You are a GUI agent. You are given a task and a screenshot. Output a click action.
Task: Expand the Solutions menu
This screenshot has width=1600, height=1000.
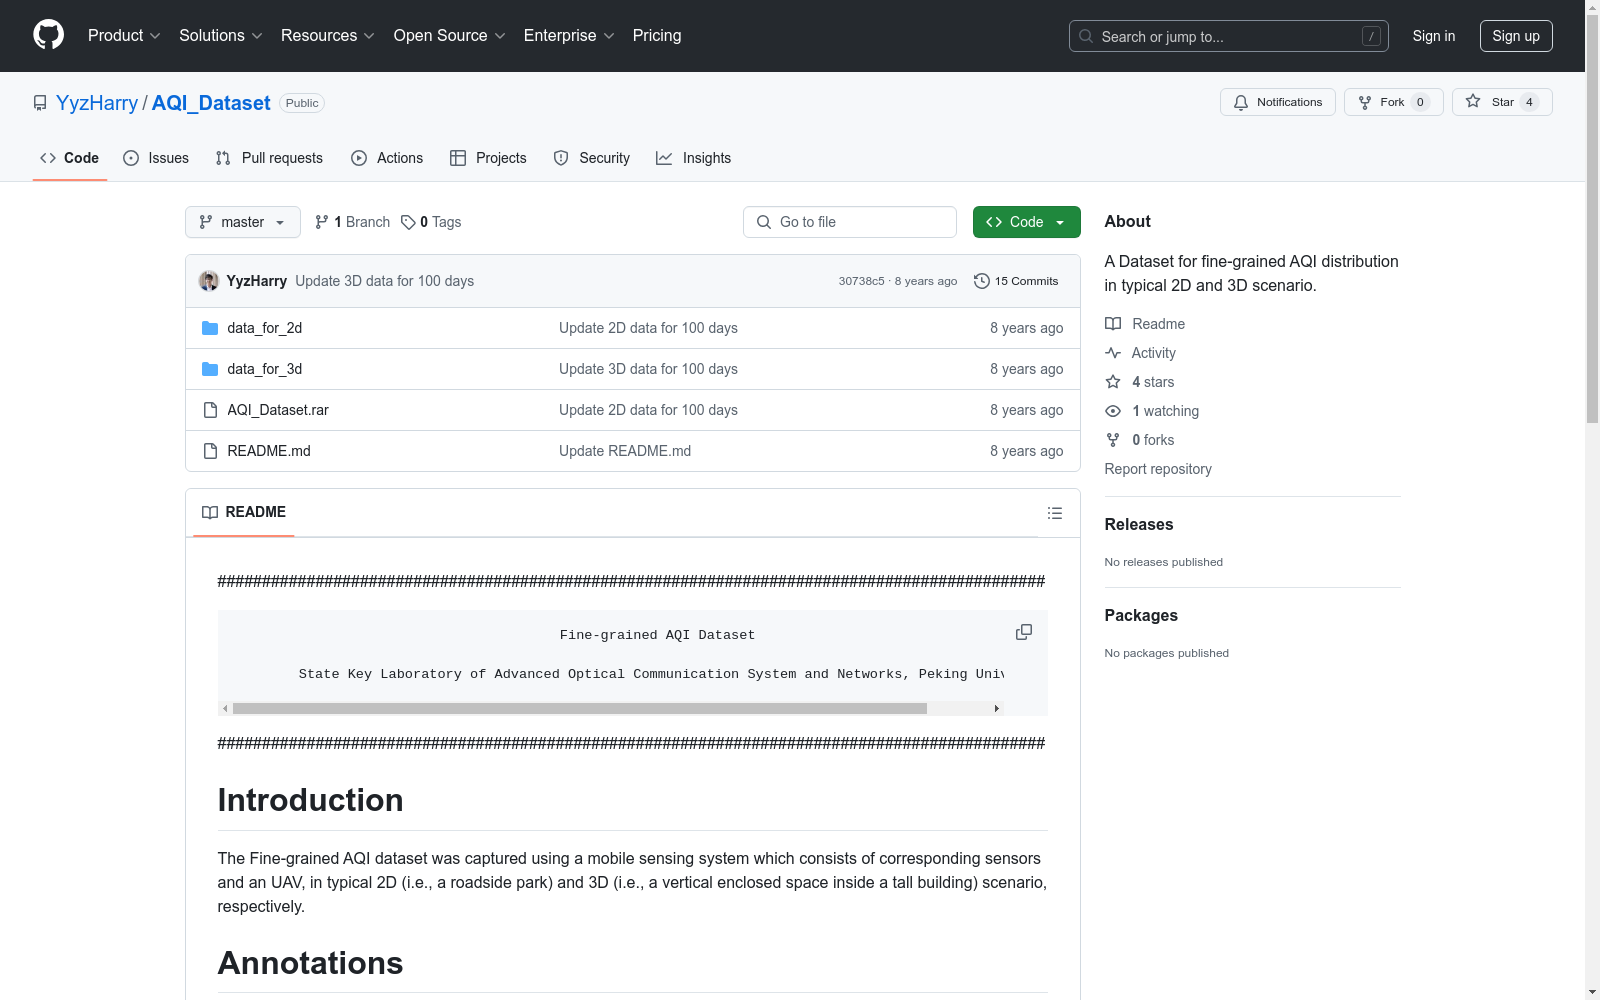(221, 36)
